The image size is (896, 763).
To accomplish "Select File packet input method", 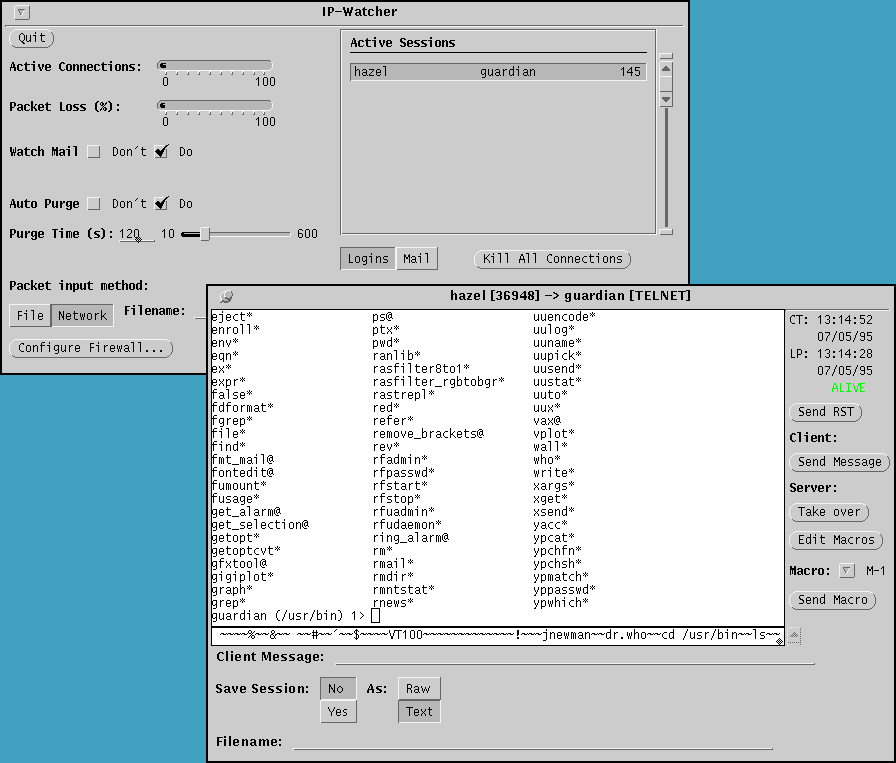I will point(30,315).
